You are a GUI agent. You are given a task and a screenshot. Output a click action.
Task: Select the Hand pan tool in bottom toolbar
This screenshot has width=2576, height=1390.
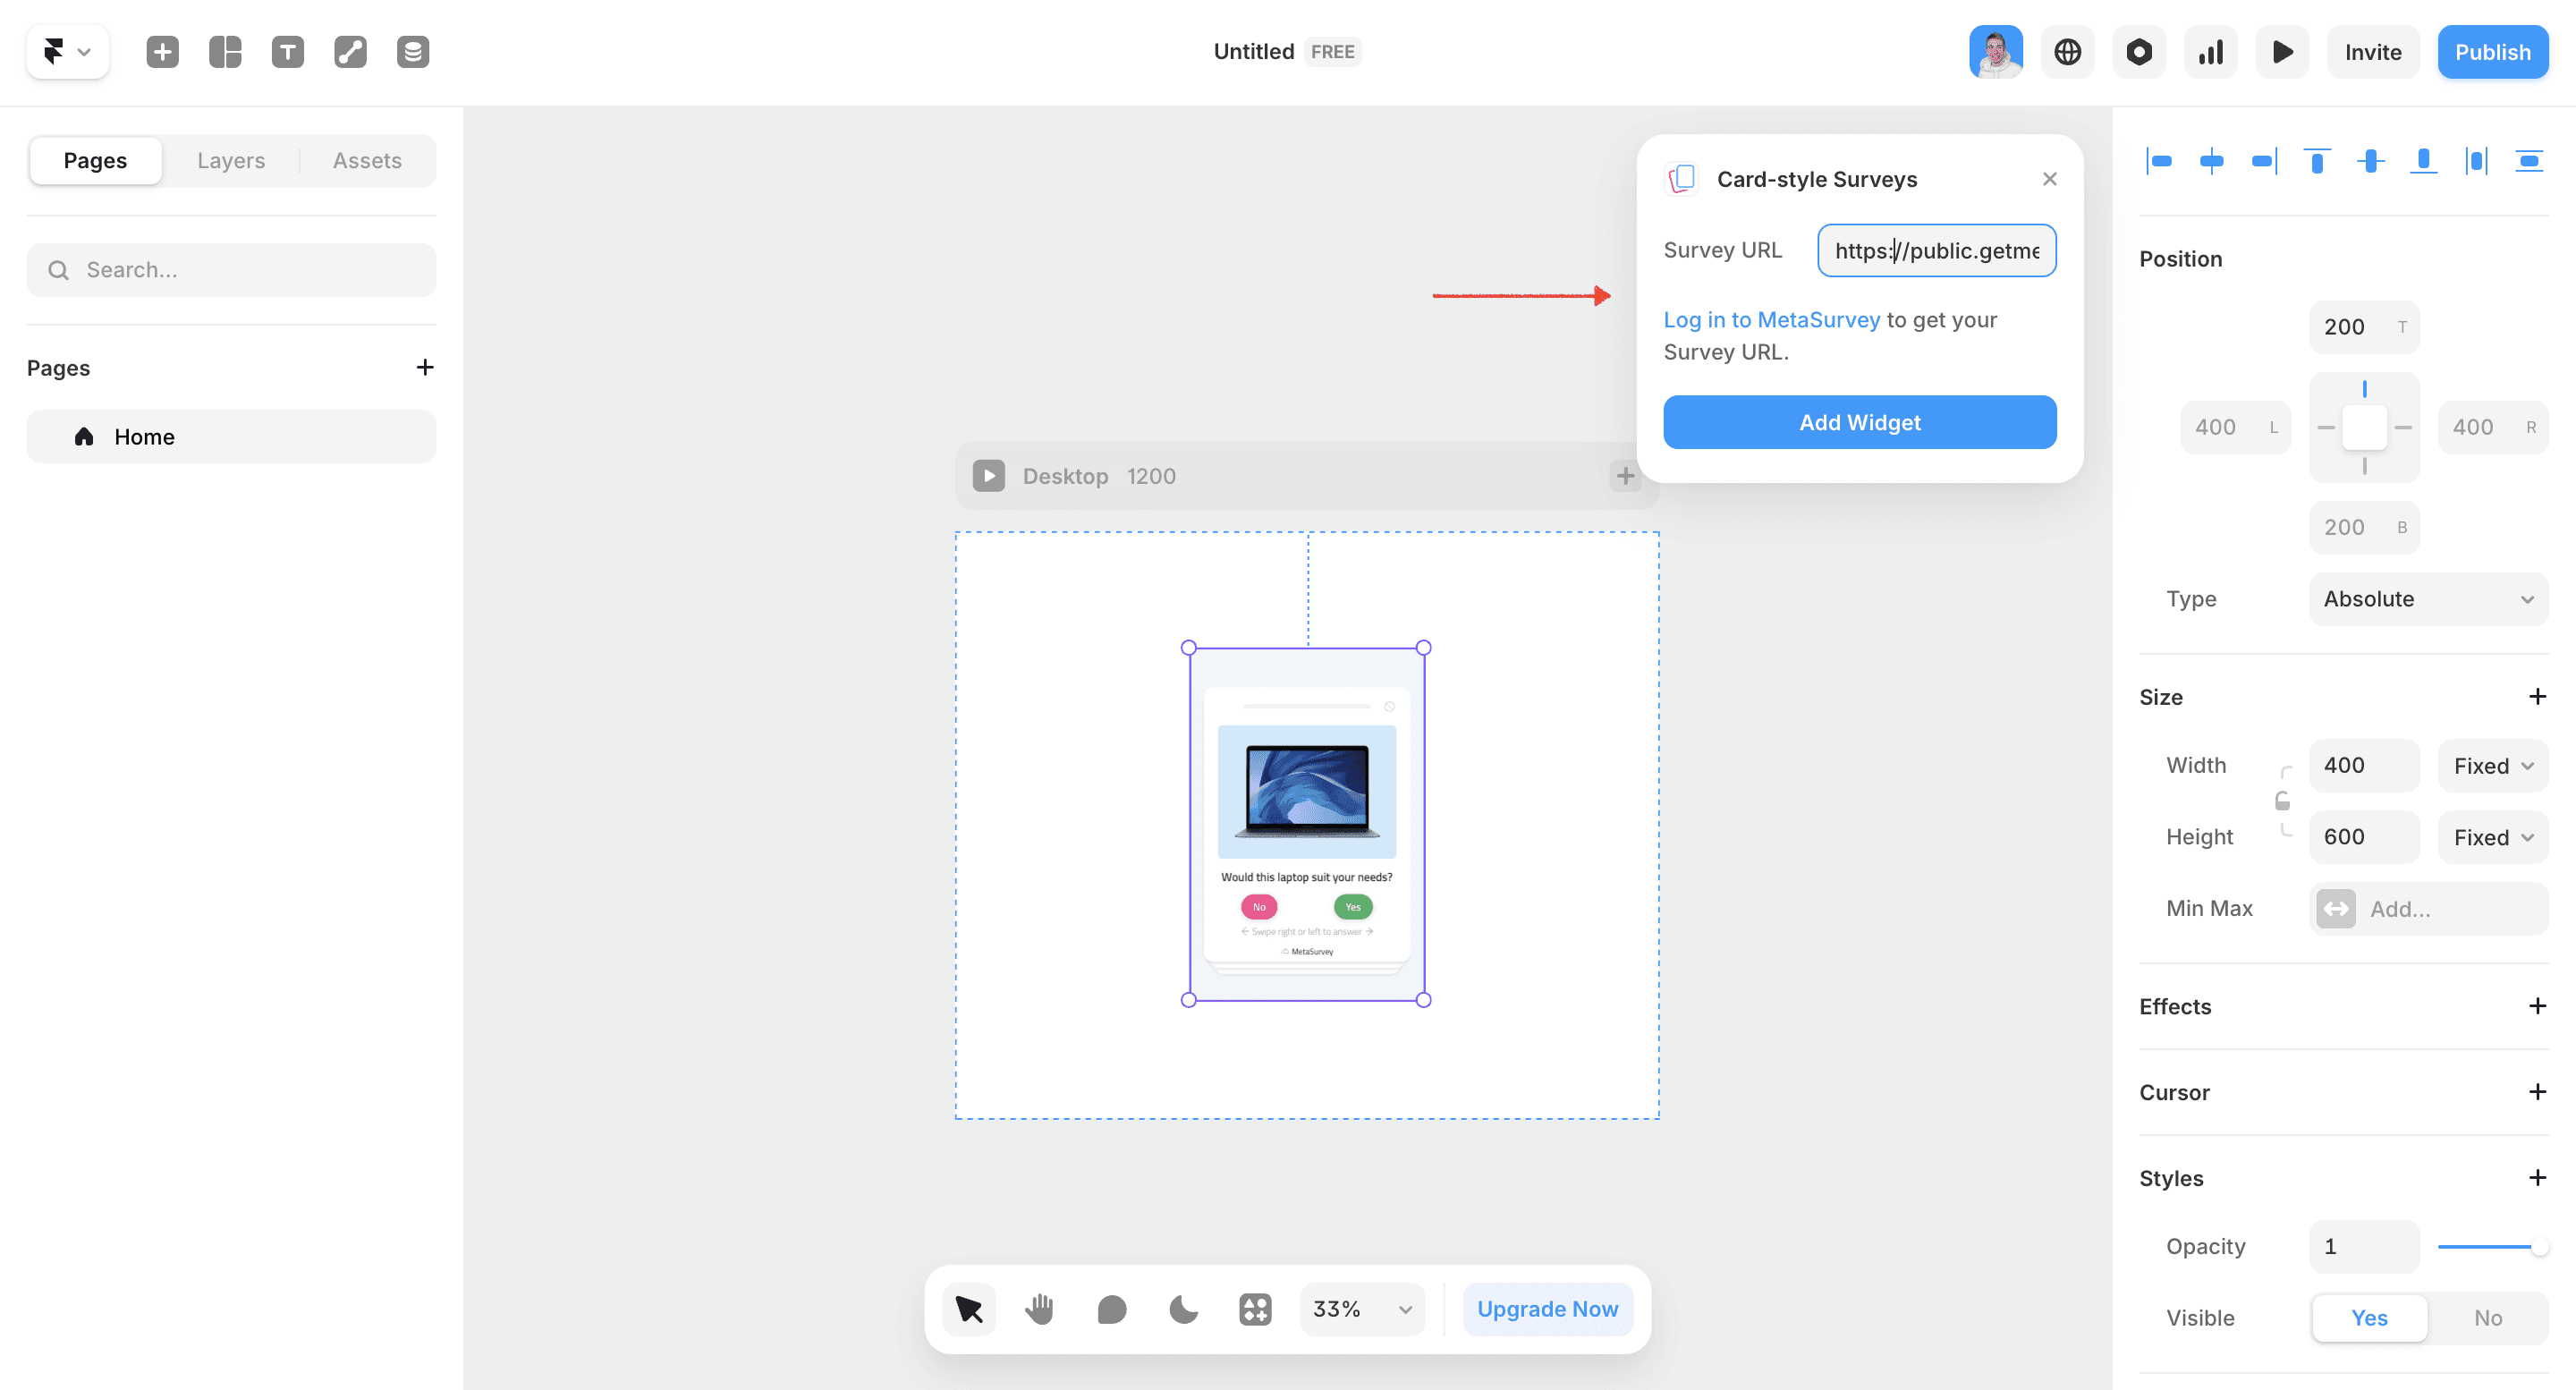coord(1039,1308)
